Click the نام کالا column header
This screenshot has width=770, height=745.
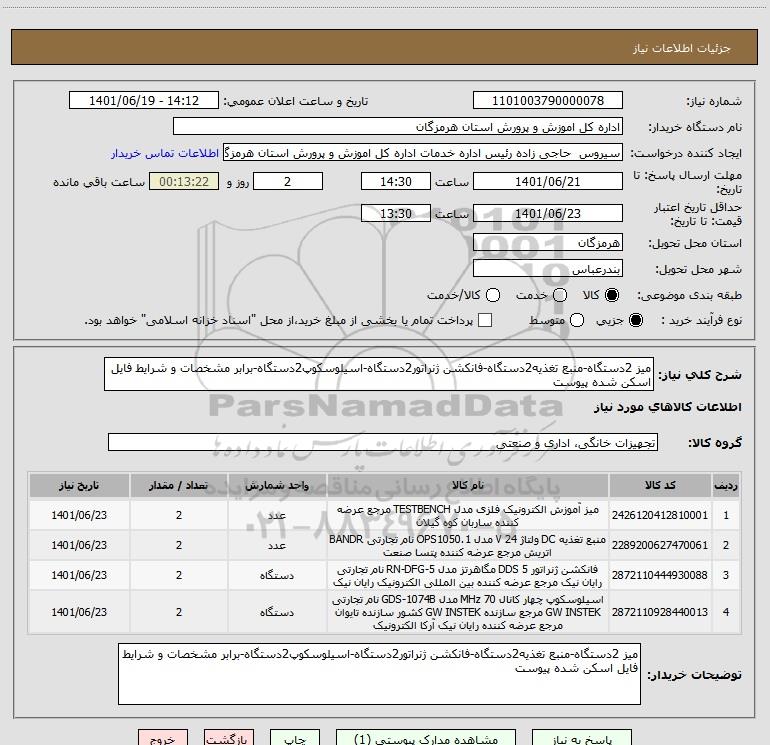tap(468, 485)
